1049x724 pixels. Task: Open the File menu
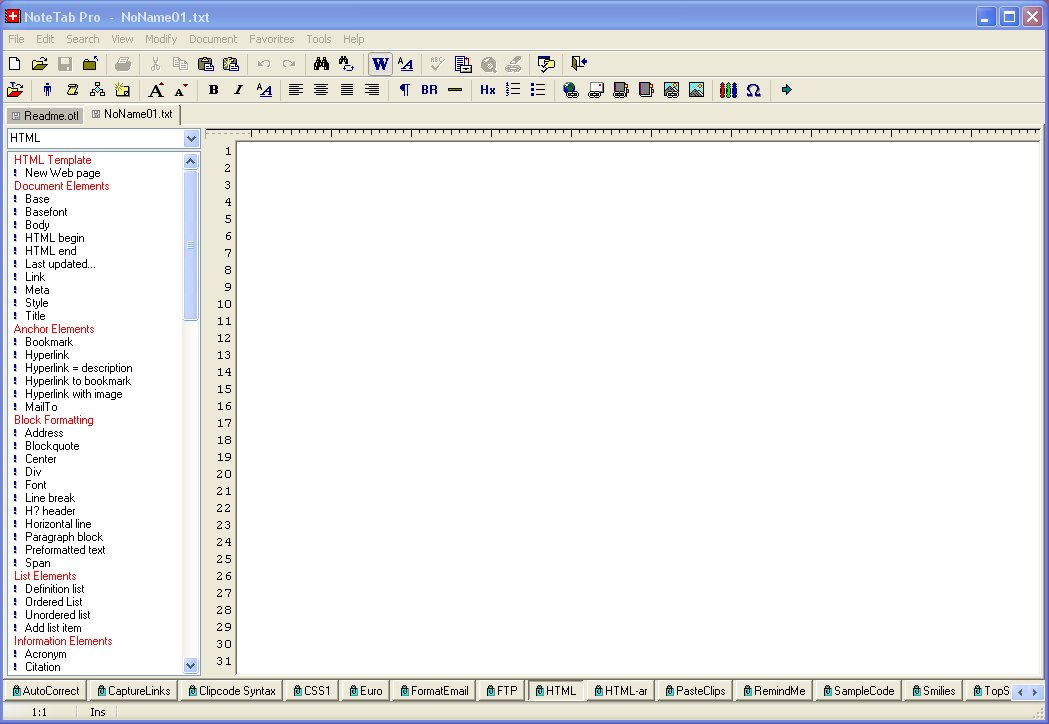click(16, 39)
